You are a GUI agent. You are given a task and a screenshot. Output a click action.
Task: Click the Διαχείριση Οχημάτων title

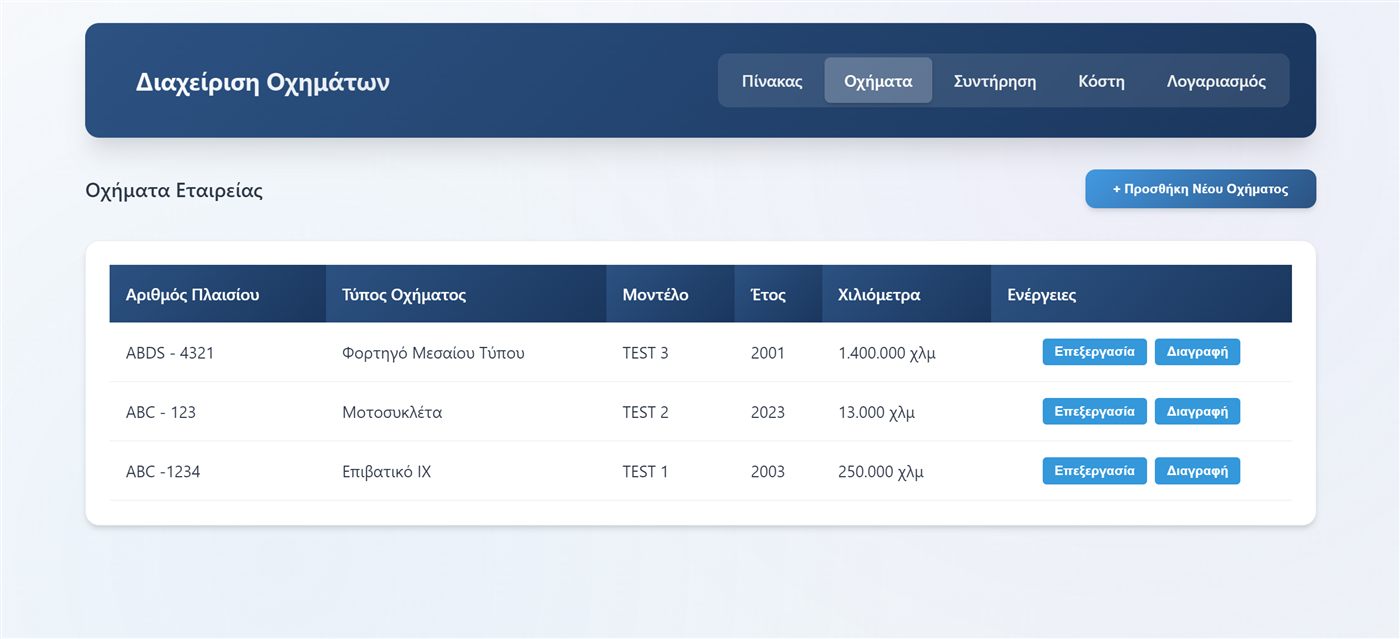pos(263,82)
